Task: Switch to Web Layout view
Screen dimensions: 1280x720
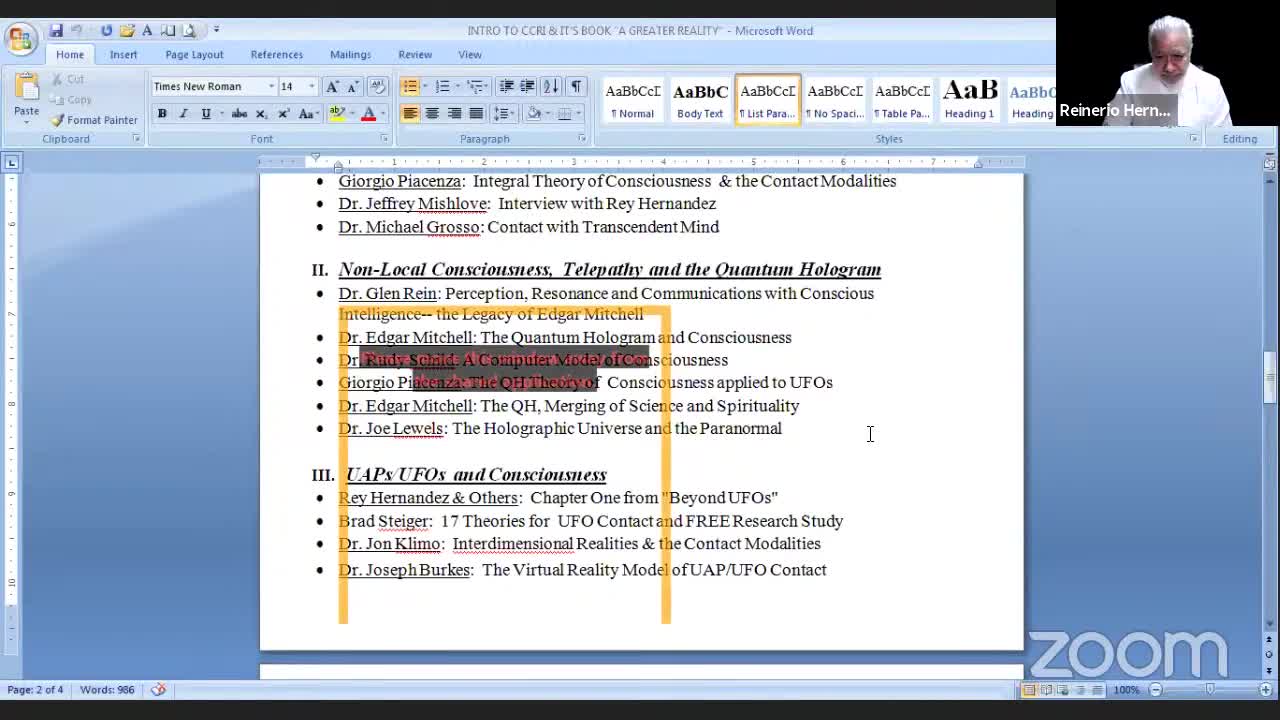Action: [1063, 690]
